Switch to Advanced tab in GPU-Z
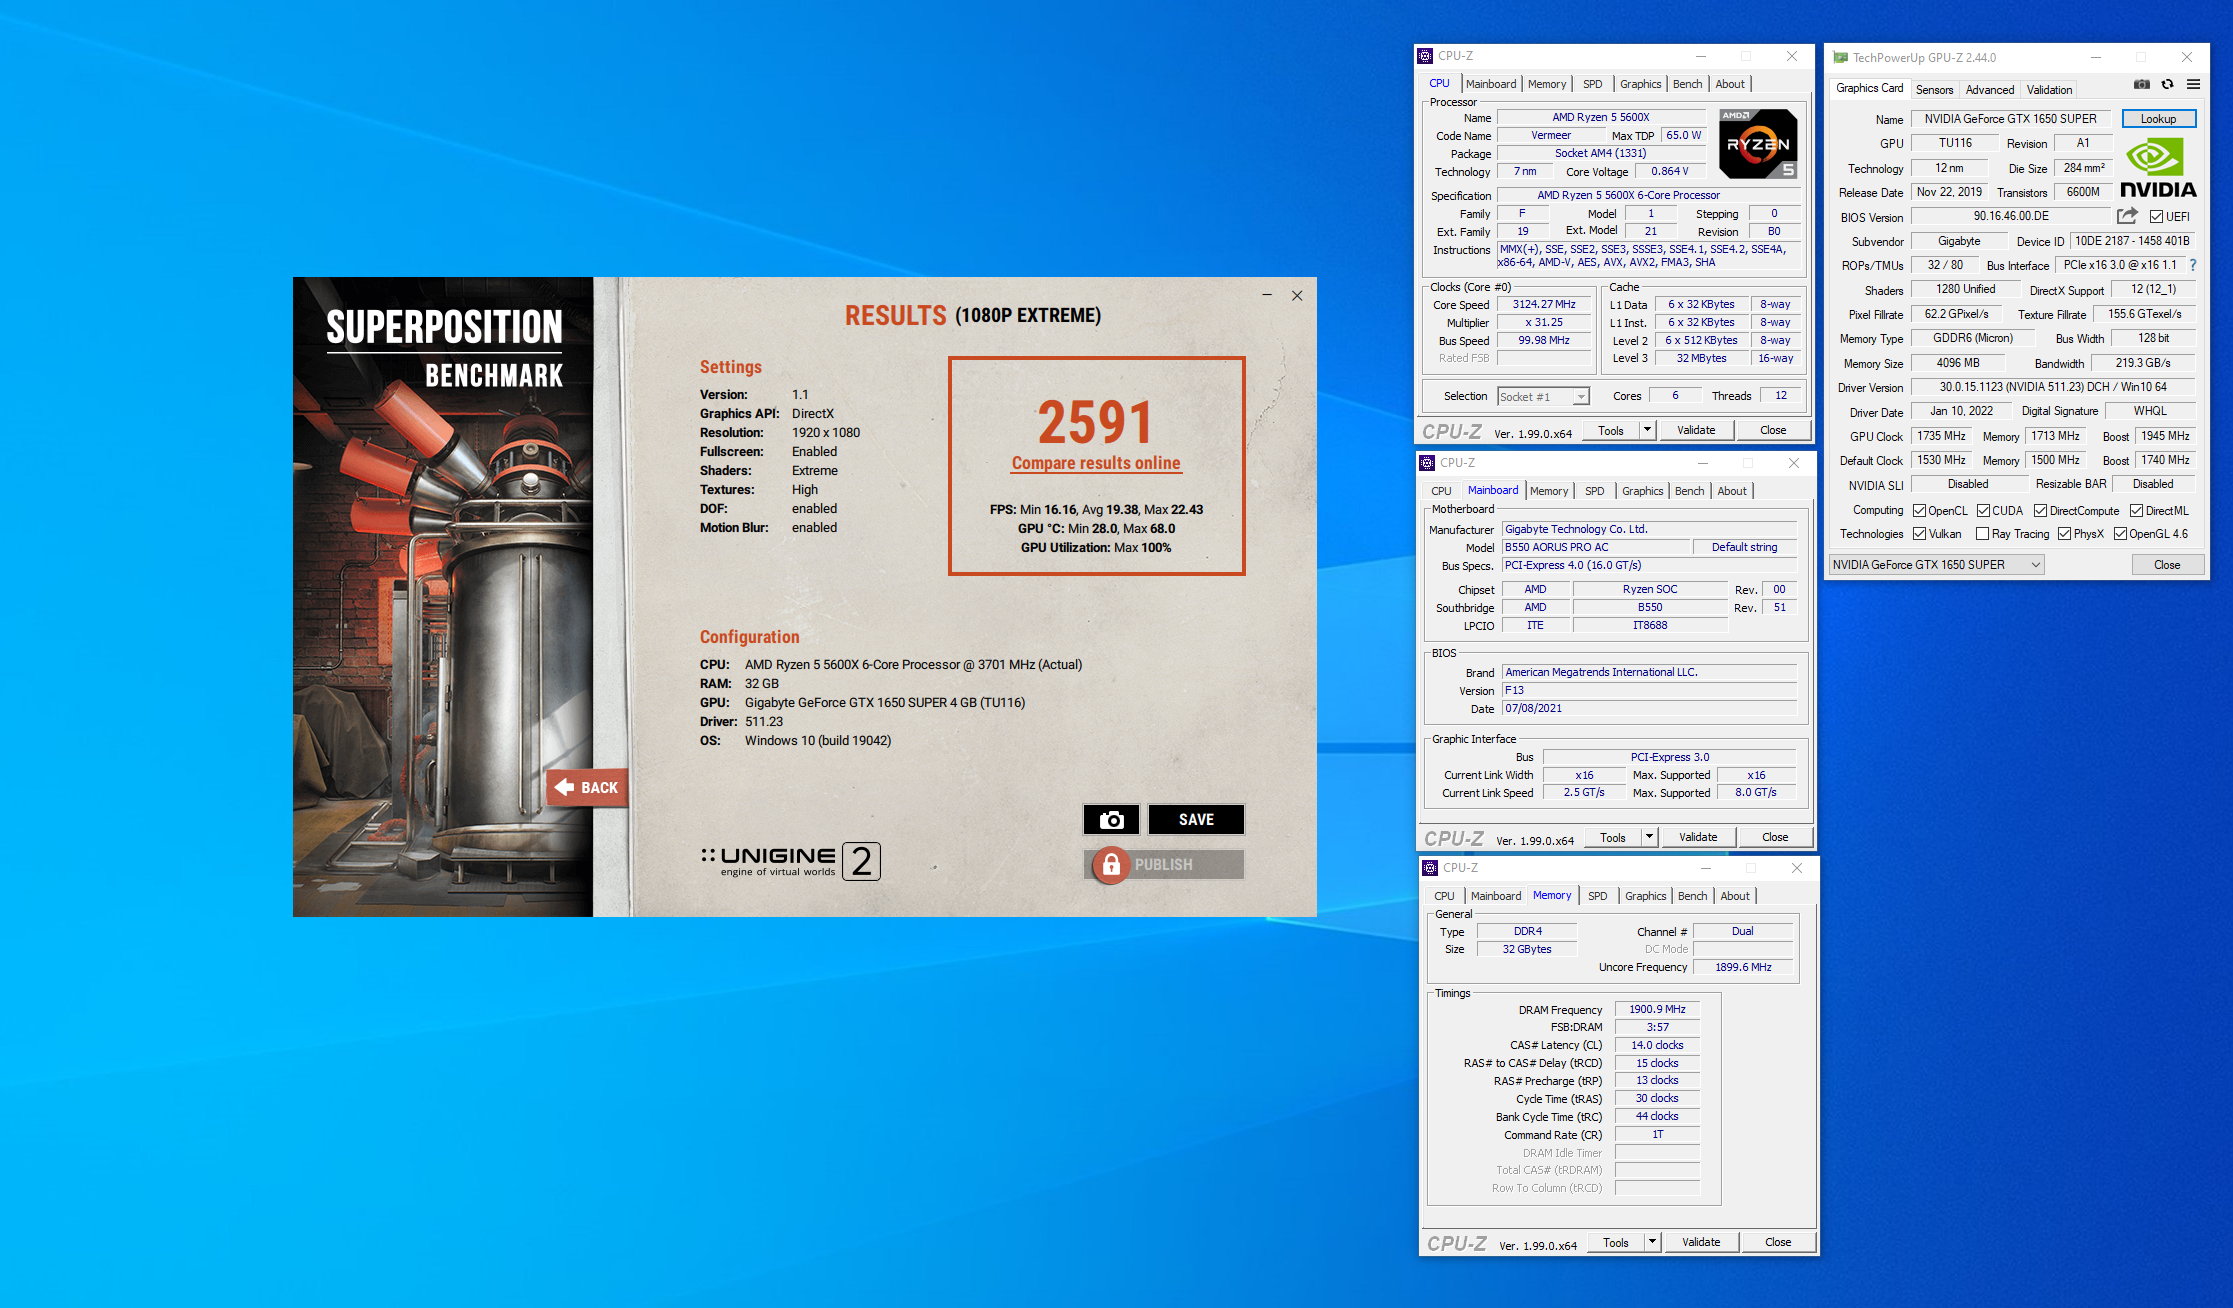 click(x=1990, y=89)
